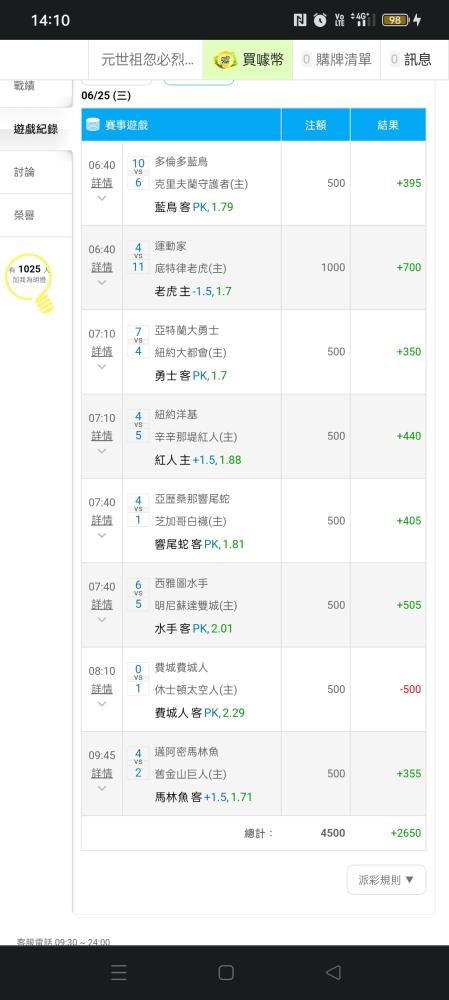Screen dimensions: 449x1000
Task: Select the 遊戲紀錄 sidebar tab
Action: 36,129
